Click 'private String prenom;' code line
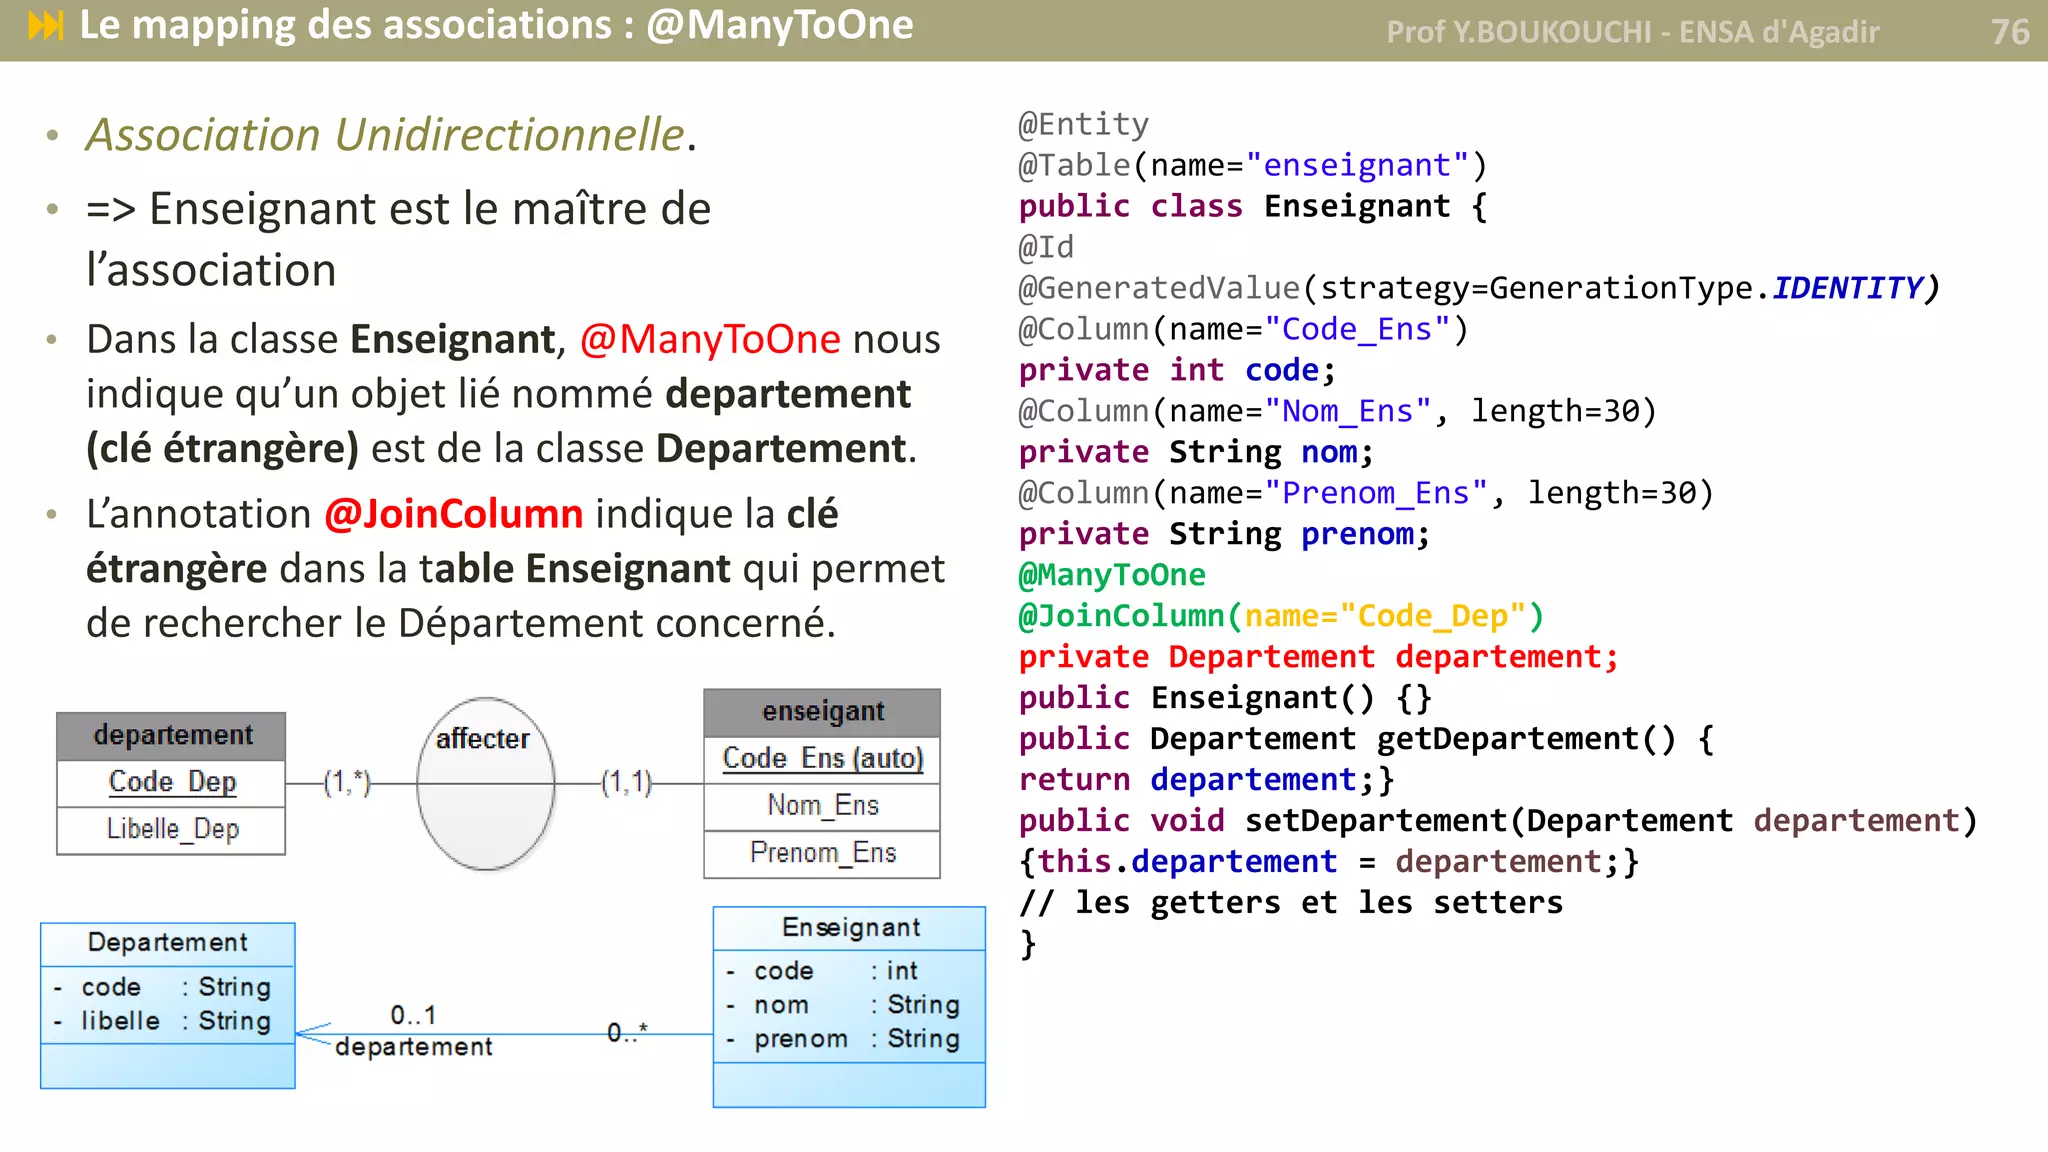The width and height of the screenshot is (2048, 1152). pyautogui.click(x=1224, y=535)
